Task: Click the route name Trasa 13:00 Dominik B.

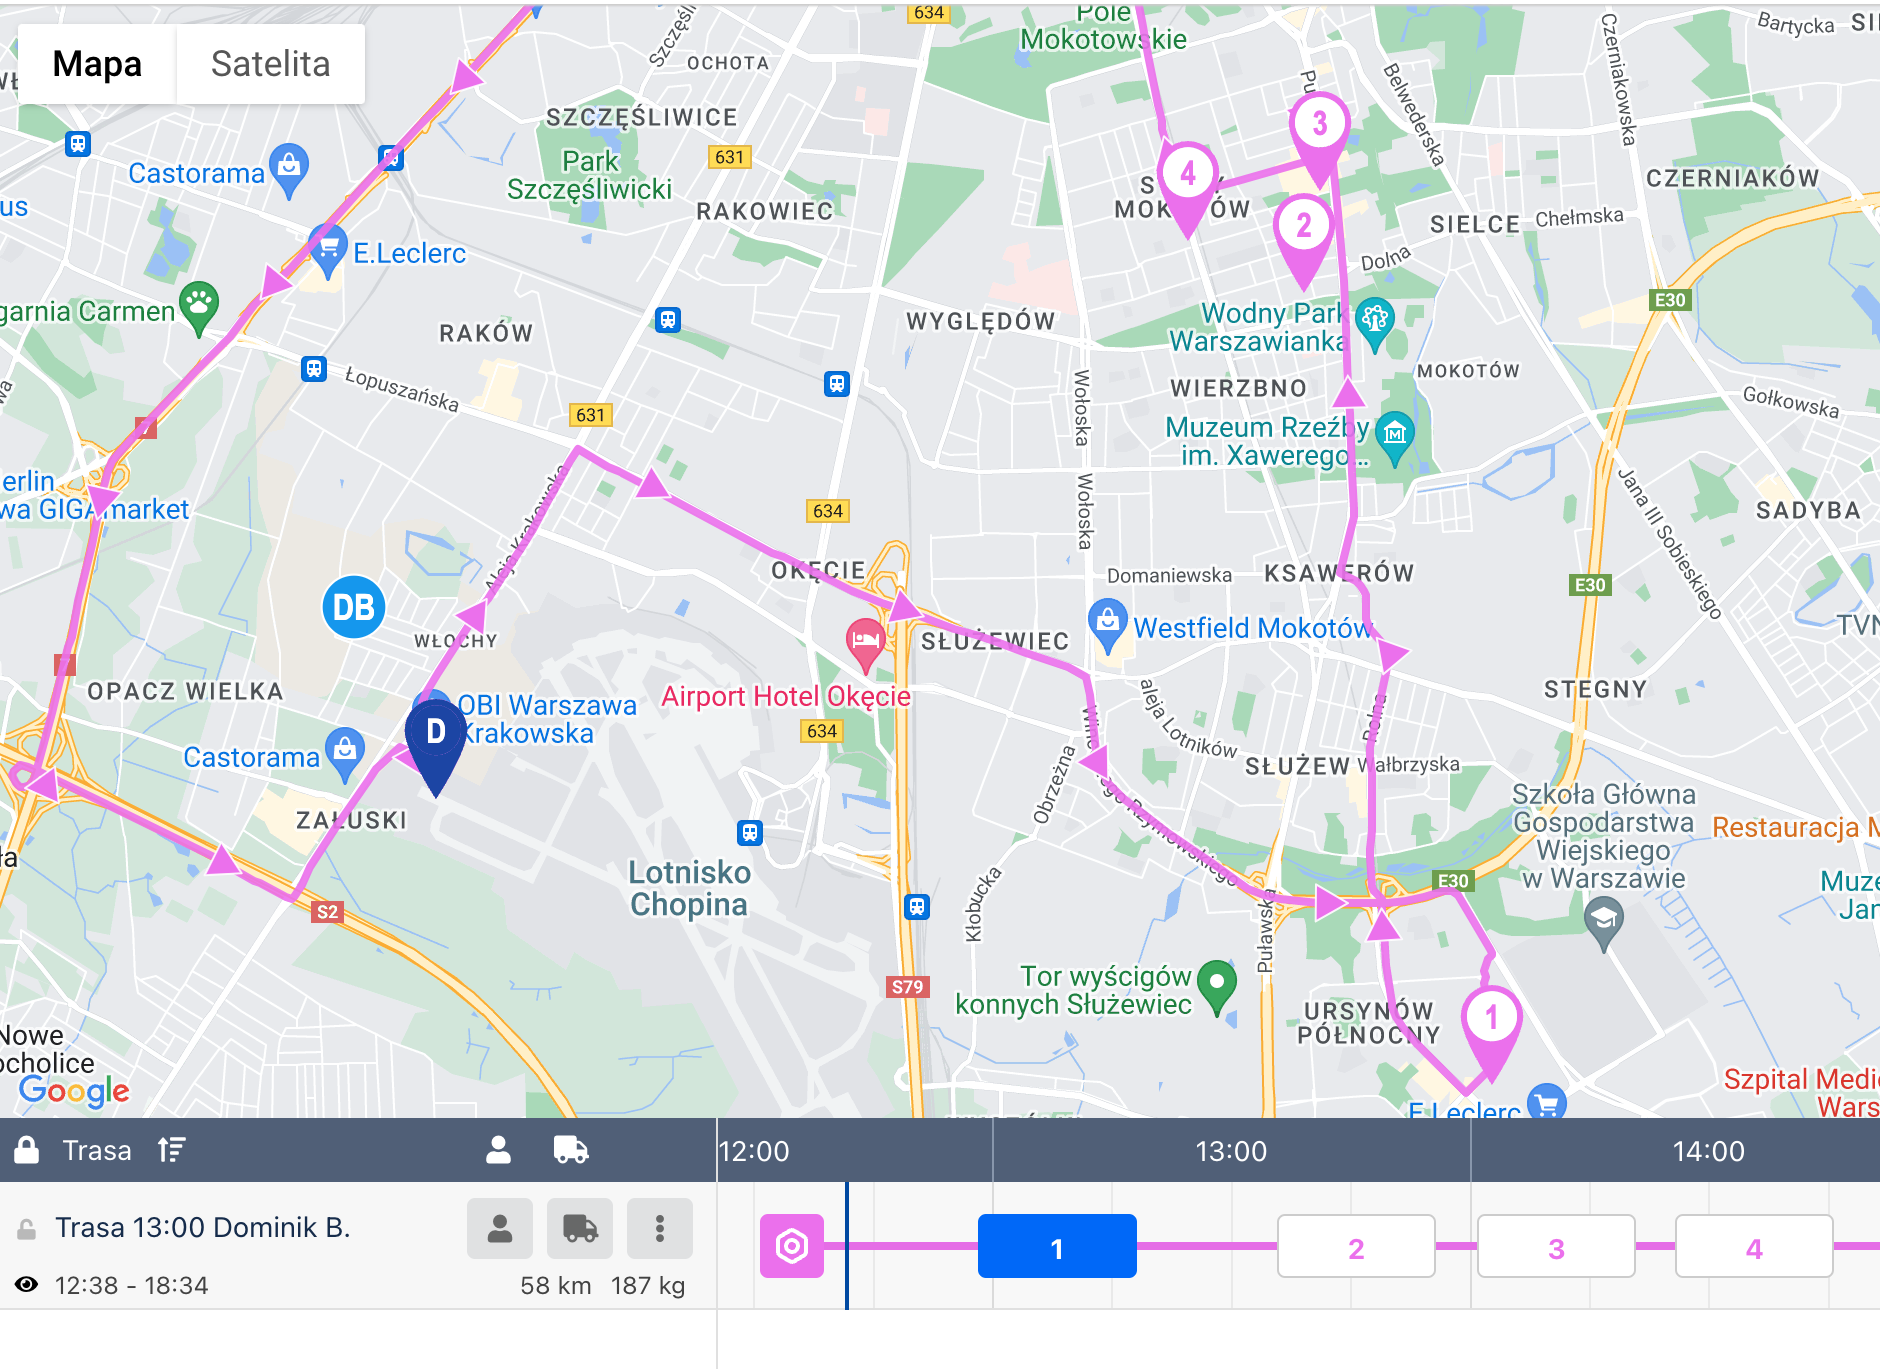Action: 202,1227
